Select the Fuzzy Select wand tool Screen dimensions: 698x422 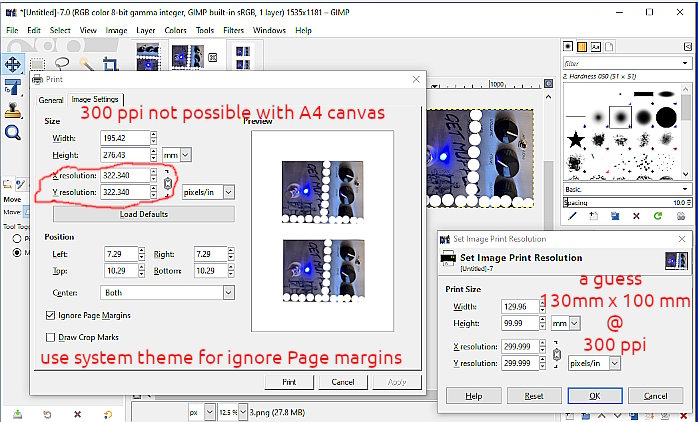87,64
